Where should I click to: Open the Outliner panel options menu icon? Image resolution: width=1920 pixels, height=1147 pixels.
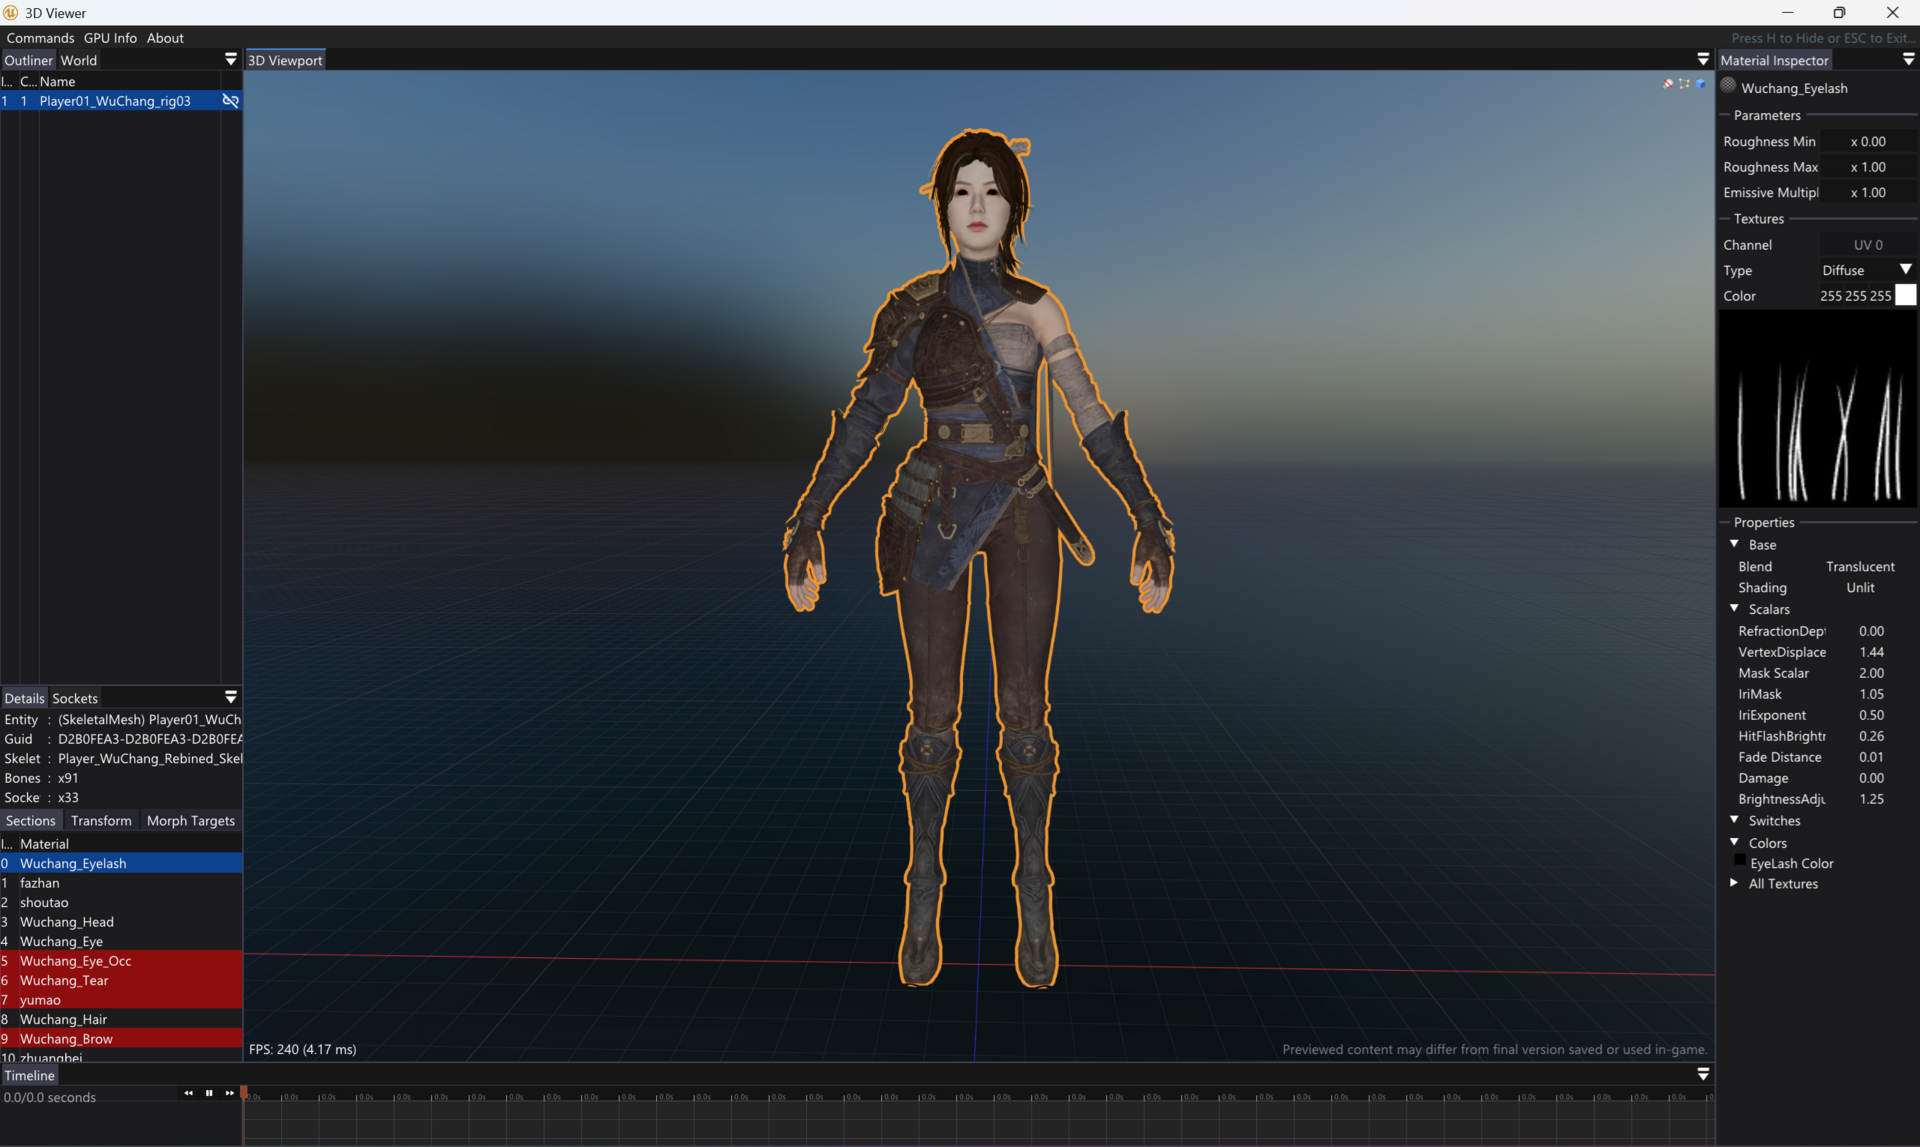pos(231,60)
